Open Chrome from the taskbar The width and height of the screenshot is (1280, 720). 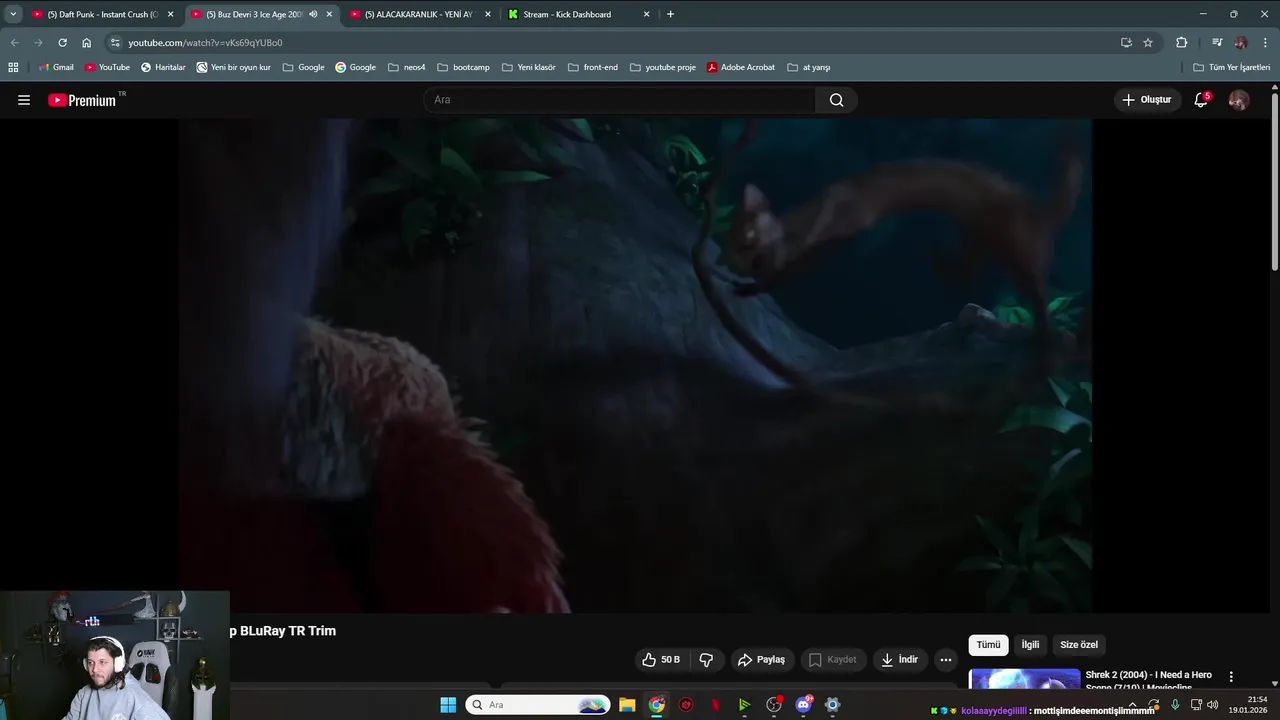pos(656,705)
